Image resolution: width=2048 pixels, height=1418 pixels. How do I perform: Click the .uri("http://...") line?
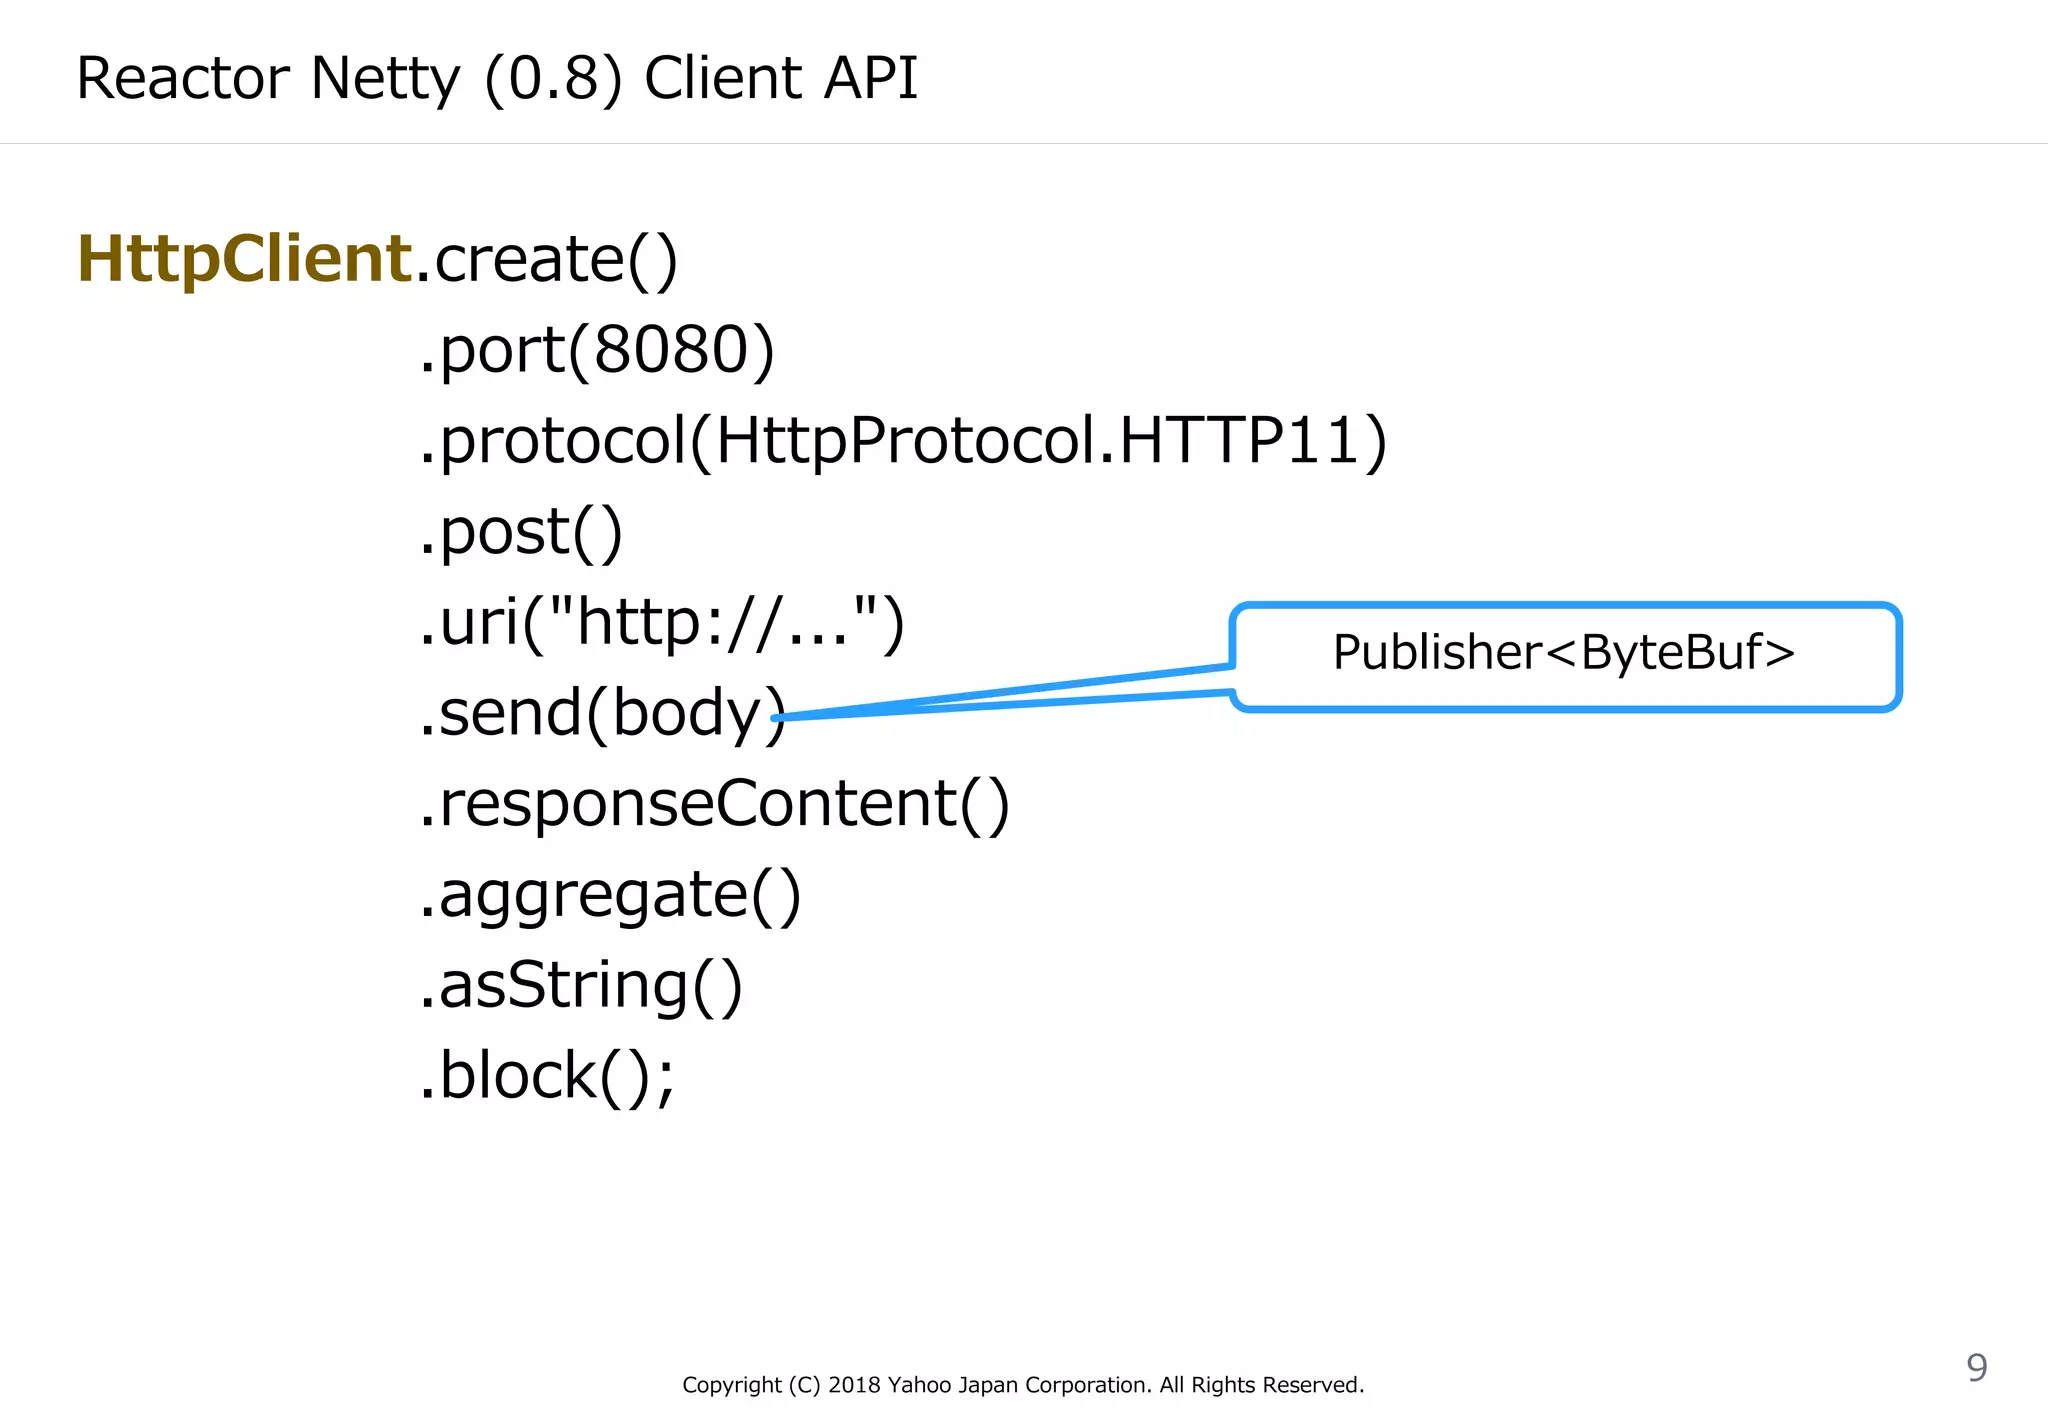click(x=661, y=623)
